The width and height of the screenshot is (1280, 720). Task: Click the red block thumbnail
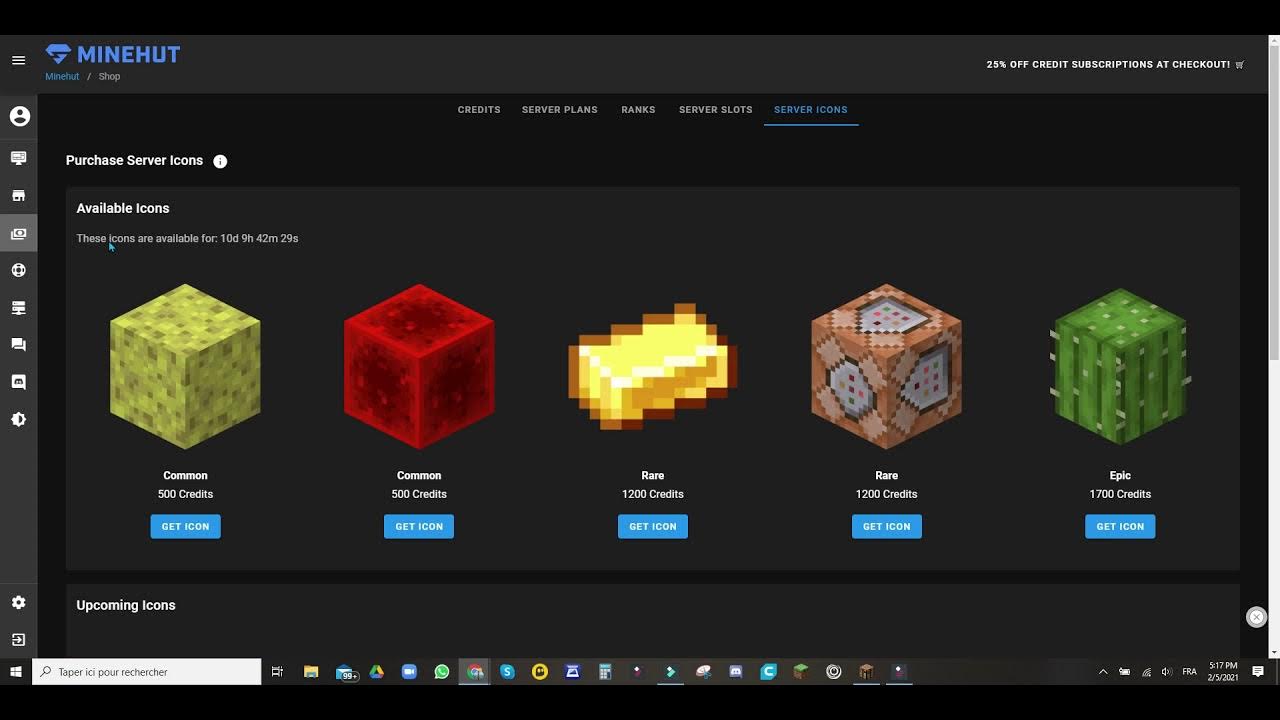419,366
